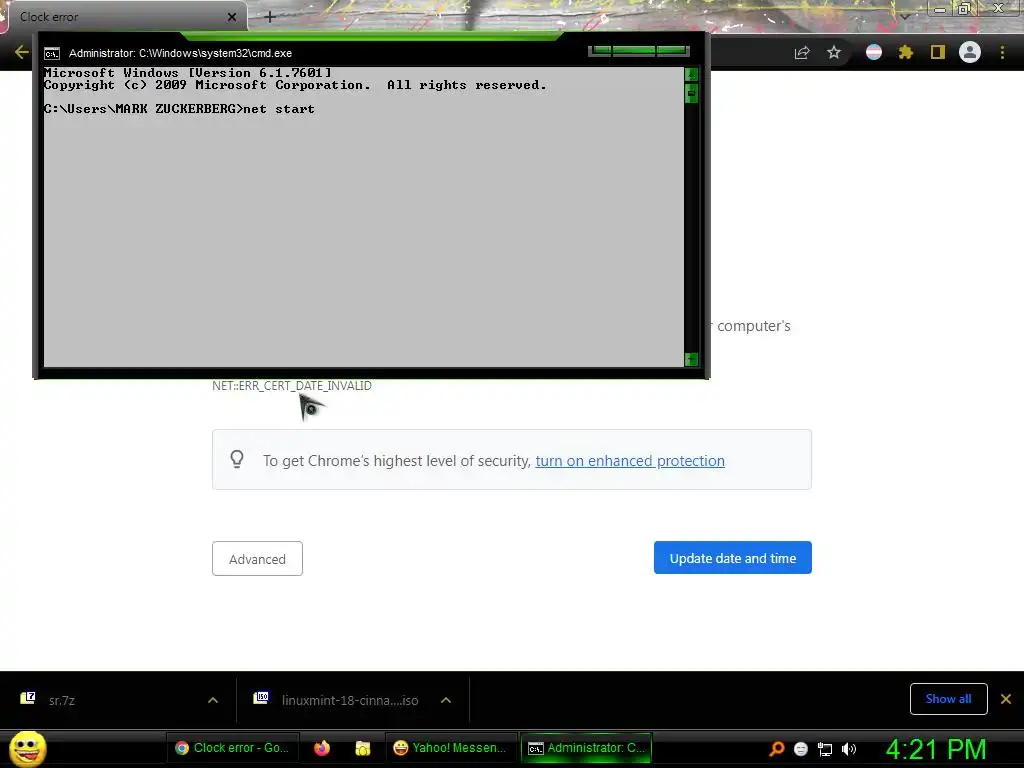The height and width of the screenshot is (768, 1024).
Task: Open the Chrome profile avatar
Action: (x=970, y=52)
